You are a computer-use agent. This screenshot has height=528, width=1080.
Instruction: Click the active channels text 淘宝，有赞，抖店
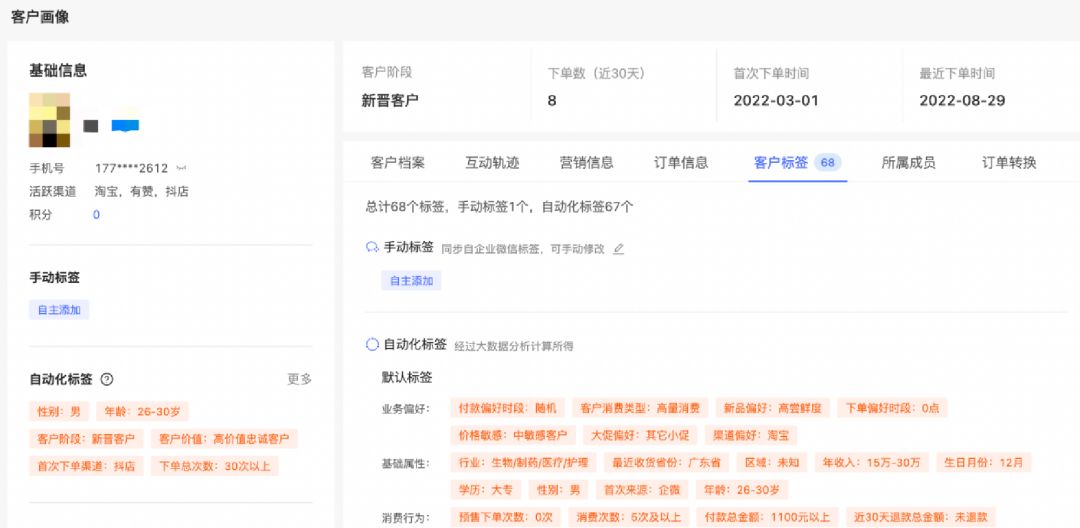point(141,191)
